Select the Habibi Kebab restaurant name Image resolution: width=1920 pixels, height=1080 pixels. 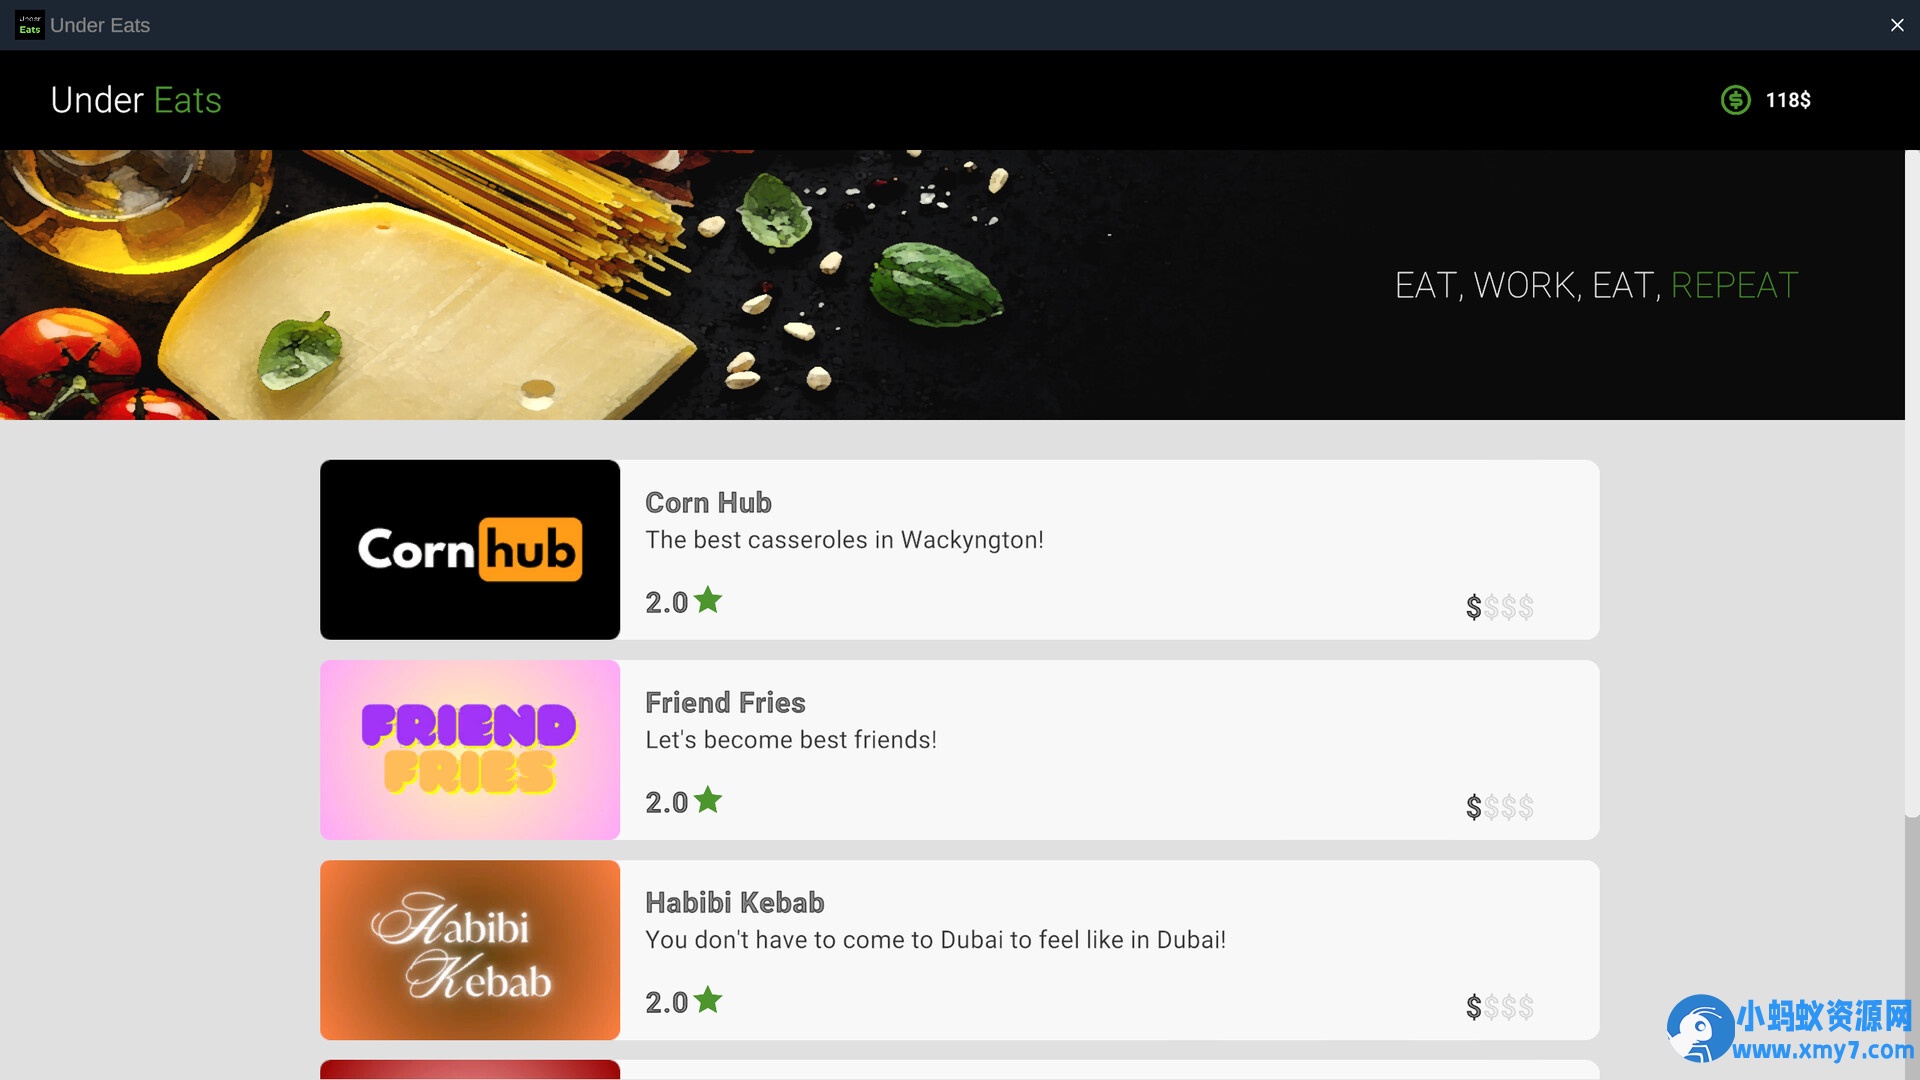(x=734, y=902)
